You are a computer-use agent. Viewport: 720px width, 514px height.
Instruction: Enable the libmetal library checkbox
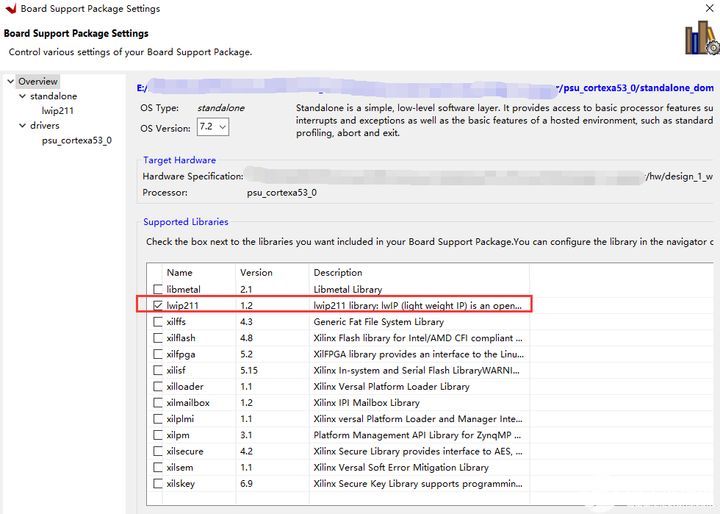tap(157, 289)
